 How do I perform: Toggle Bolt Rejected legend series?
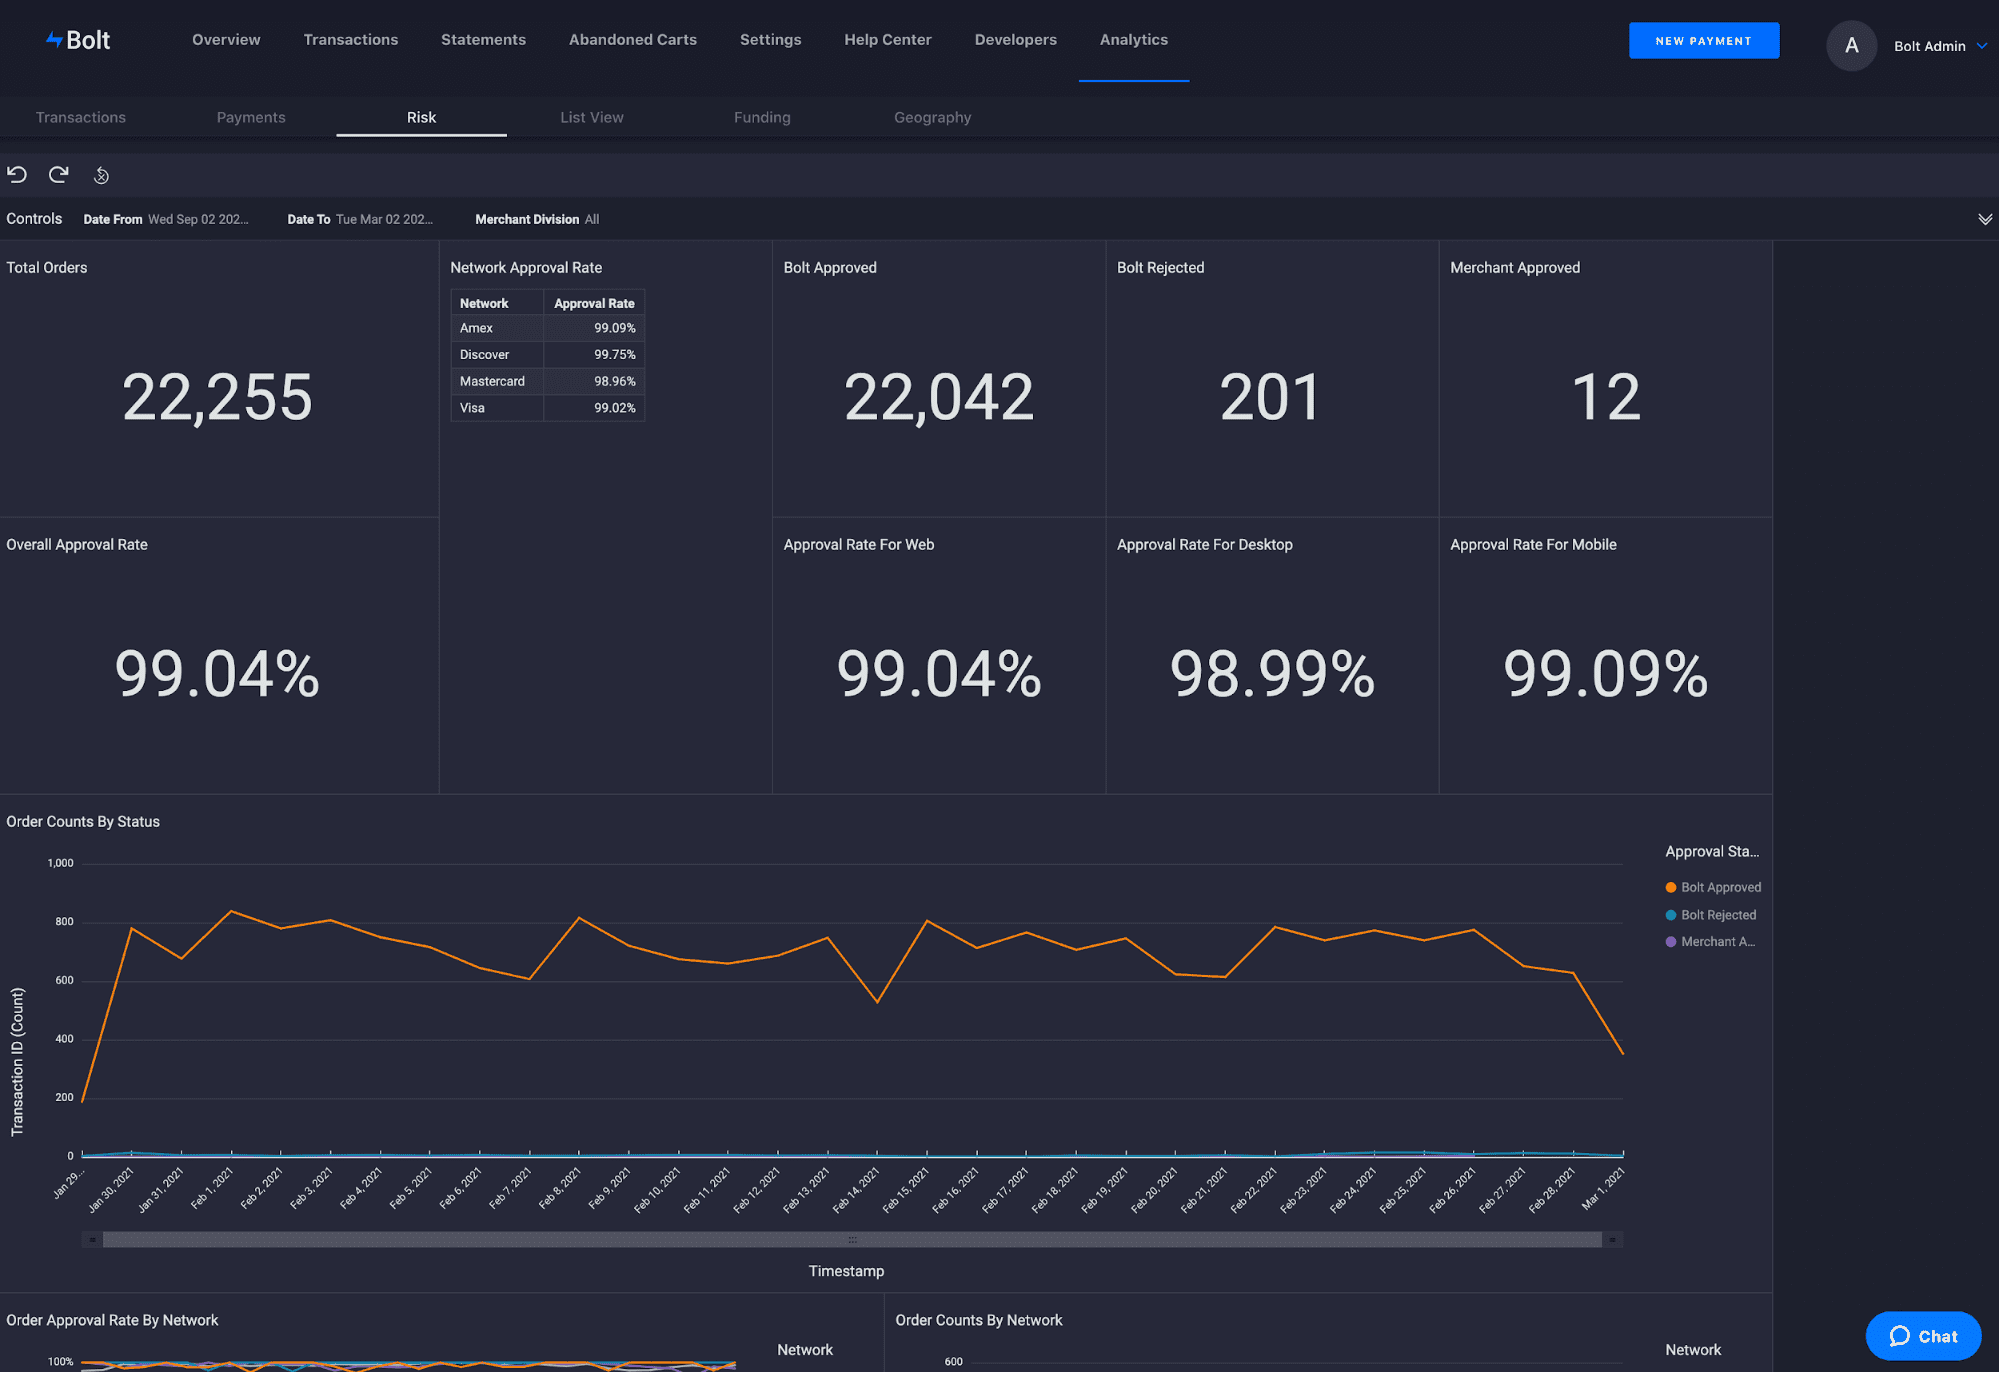pyautogui.click(x=1711, y=915)
